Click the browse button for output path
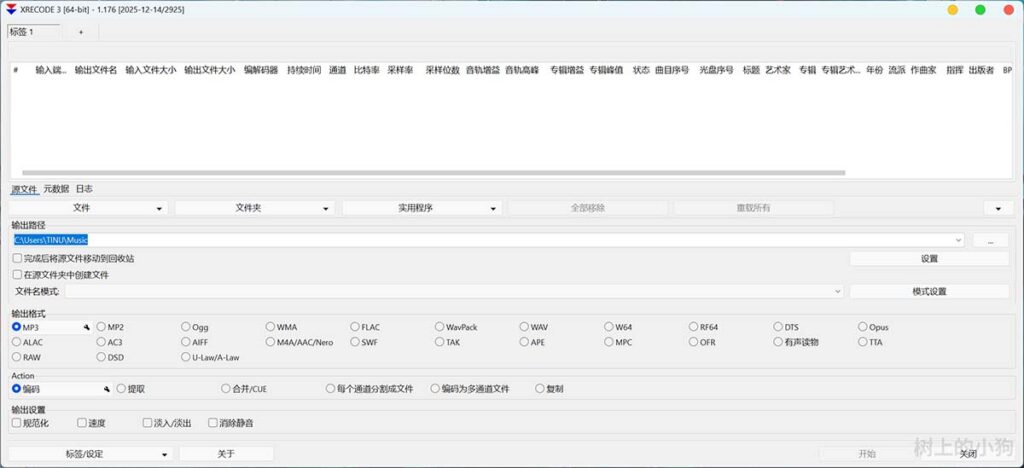This screenshot has width=1024, height=468. [x=989, y=240]
